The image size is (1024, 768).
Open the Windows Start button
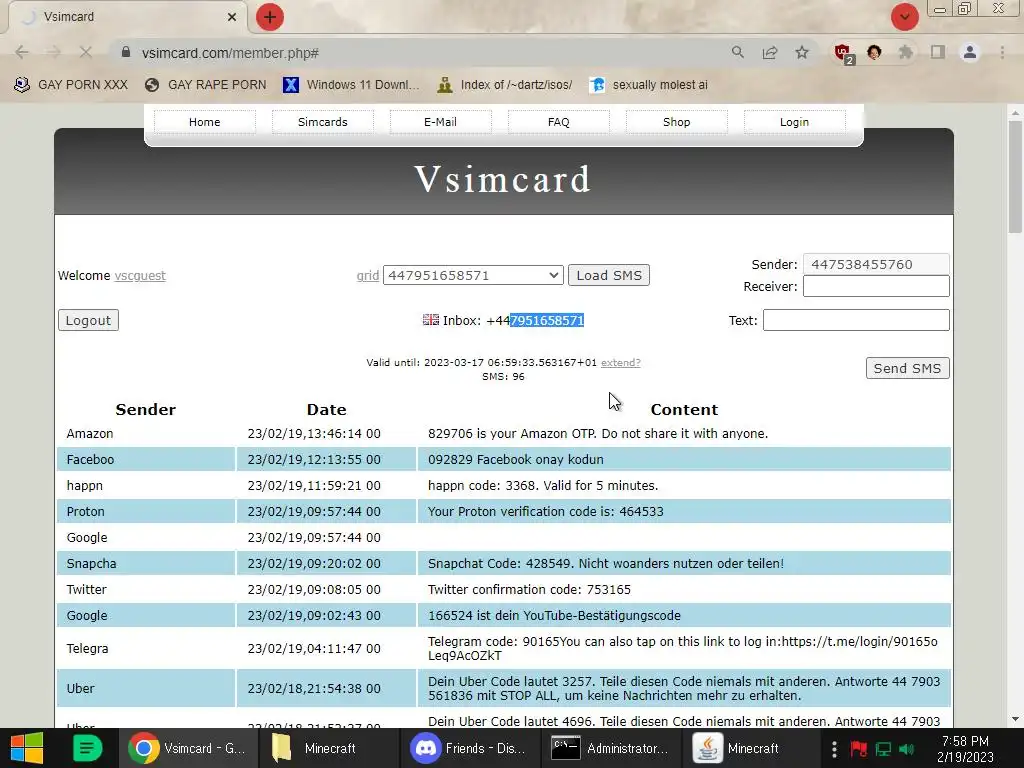(x=27, y=748)
